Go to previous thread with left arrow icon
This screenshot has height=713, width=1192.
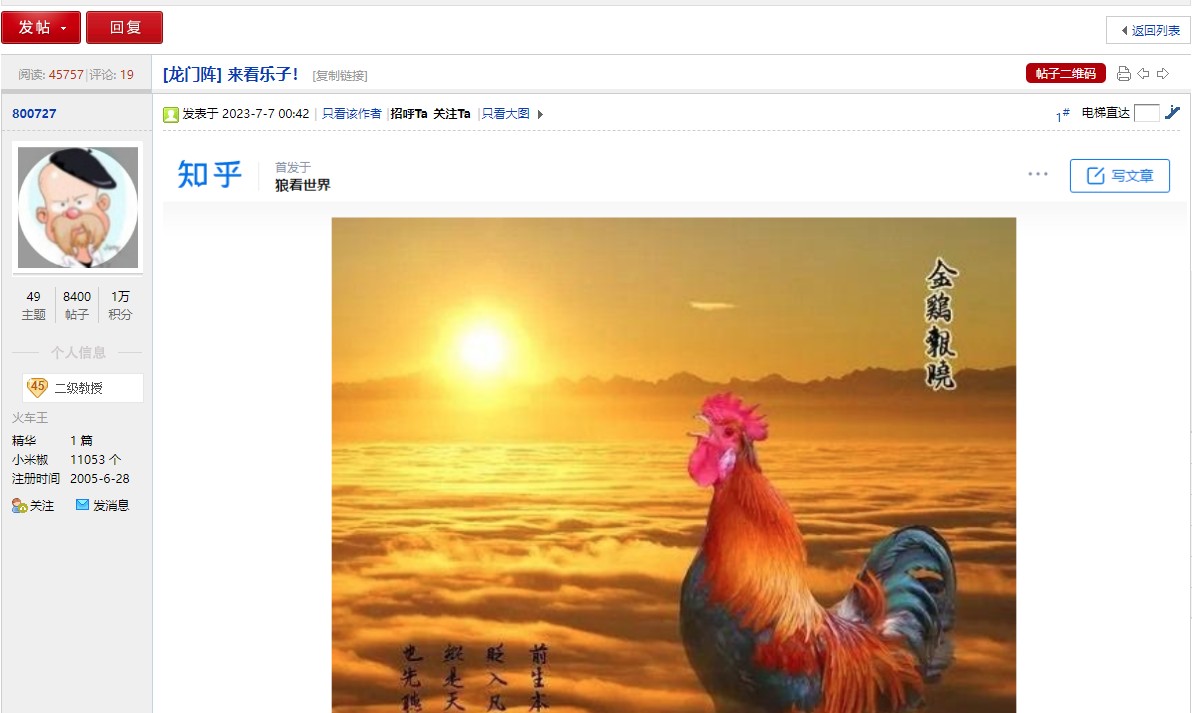(x=1143, y=74)
